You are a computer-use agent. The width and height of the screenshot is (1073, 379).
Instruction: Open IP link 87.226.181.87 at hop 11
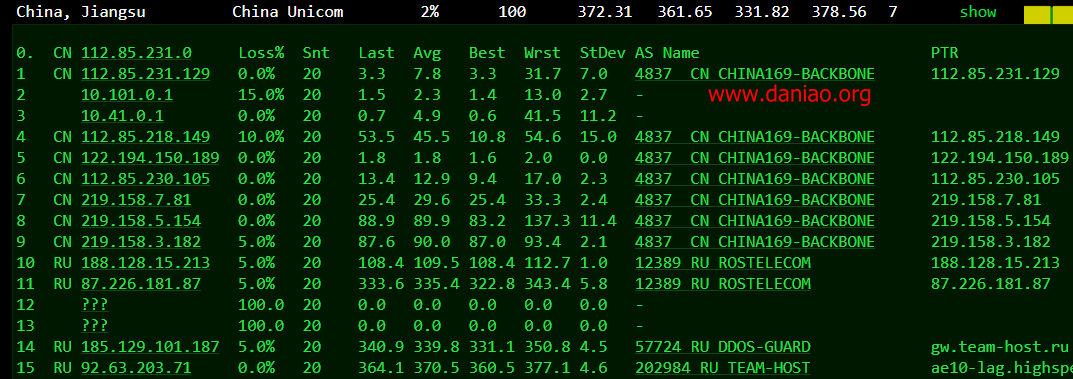141,283
